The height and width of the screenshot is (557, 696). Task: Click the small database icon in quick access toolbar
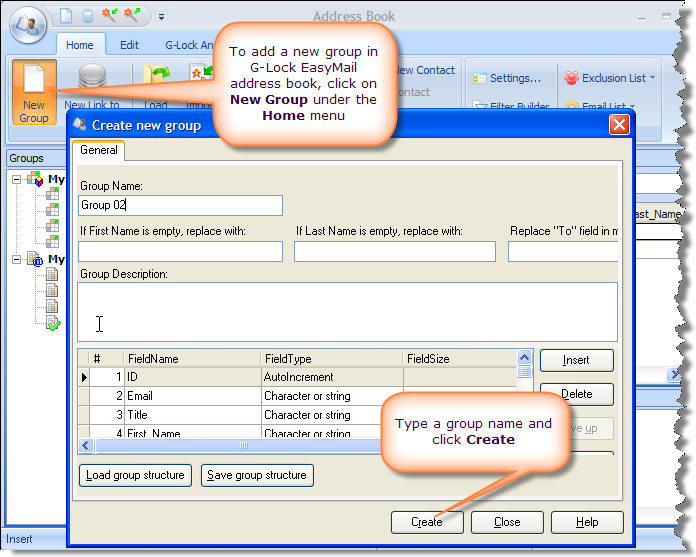(x=88, y=16)
